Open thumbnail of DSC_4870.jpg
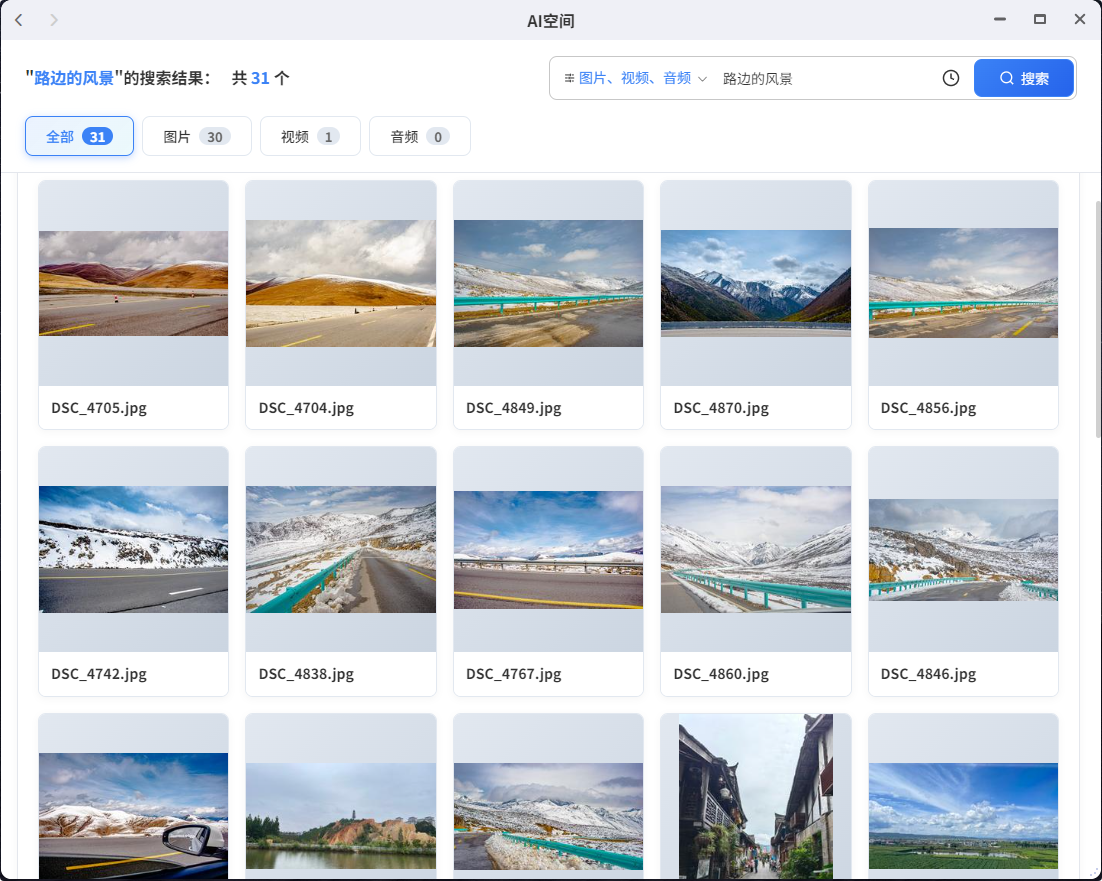The width and height of the screenshot is (1102, 881). tap(756, 283)
